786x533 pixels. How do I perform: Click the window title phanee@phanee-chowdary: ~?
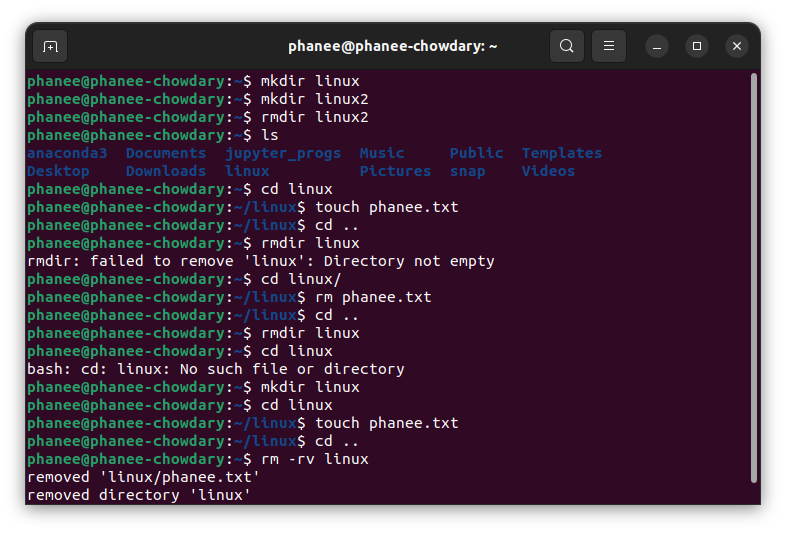pos(392,47)
